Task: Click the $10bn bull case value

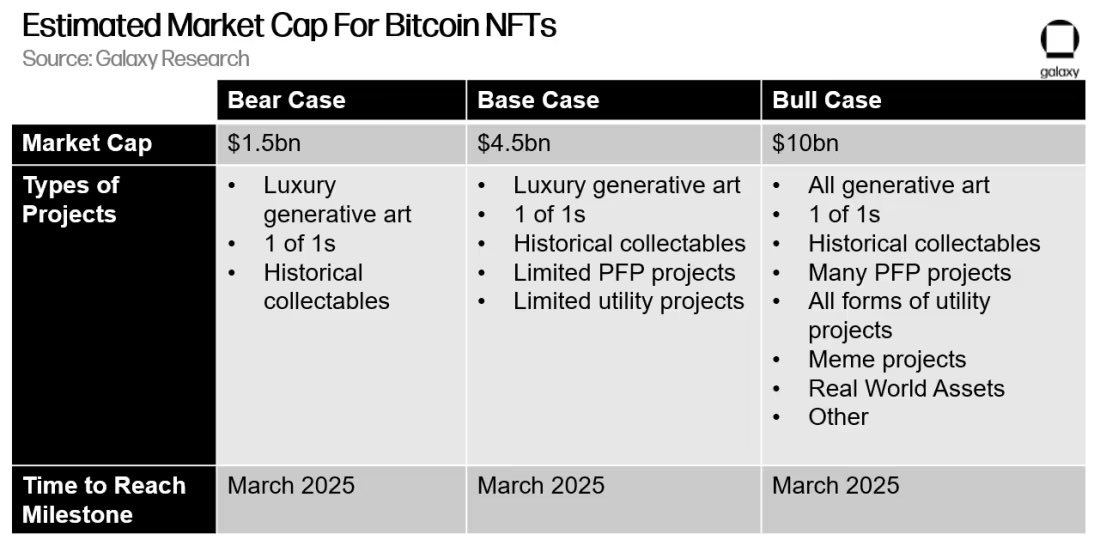Action: tap(805, 144)
